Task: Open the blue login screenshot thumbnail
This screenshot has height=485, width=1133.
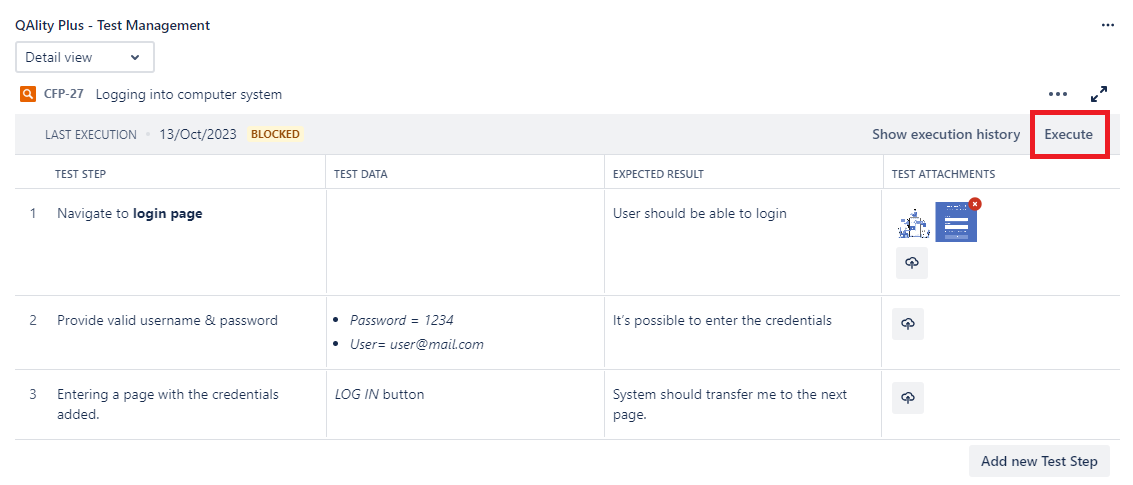Action: click(x=956, y=223)
